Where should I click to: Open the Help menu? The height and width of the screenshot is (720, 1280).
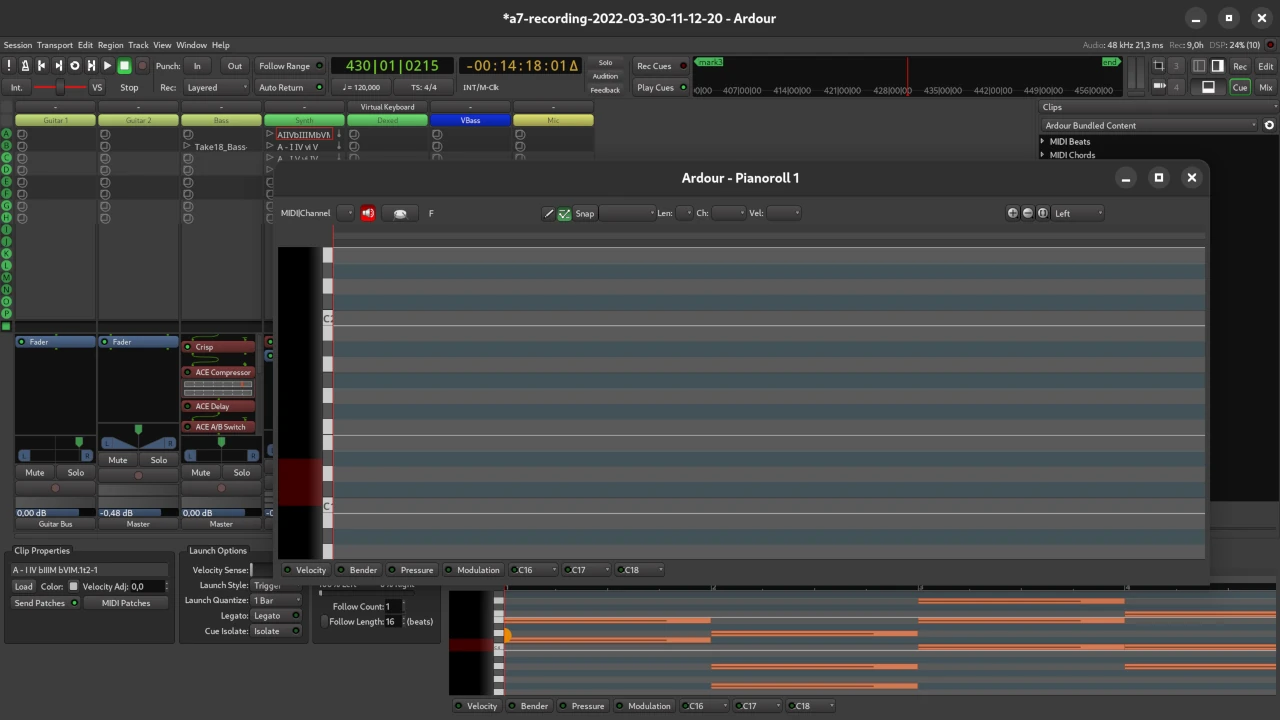click(x=220, y=45)
